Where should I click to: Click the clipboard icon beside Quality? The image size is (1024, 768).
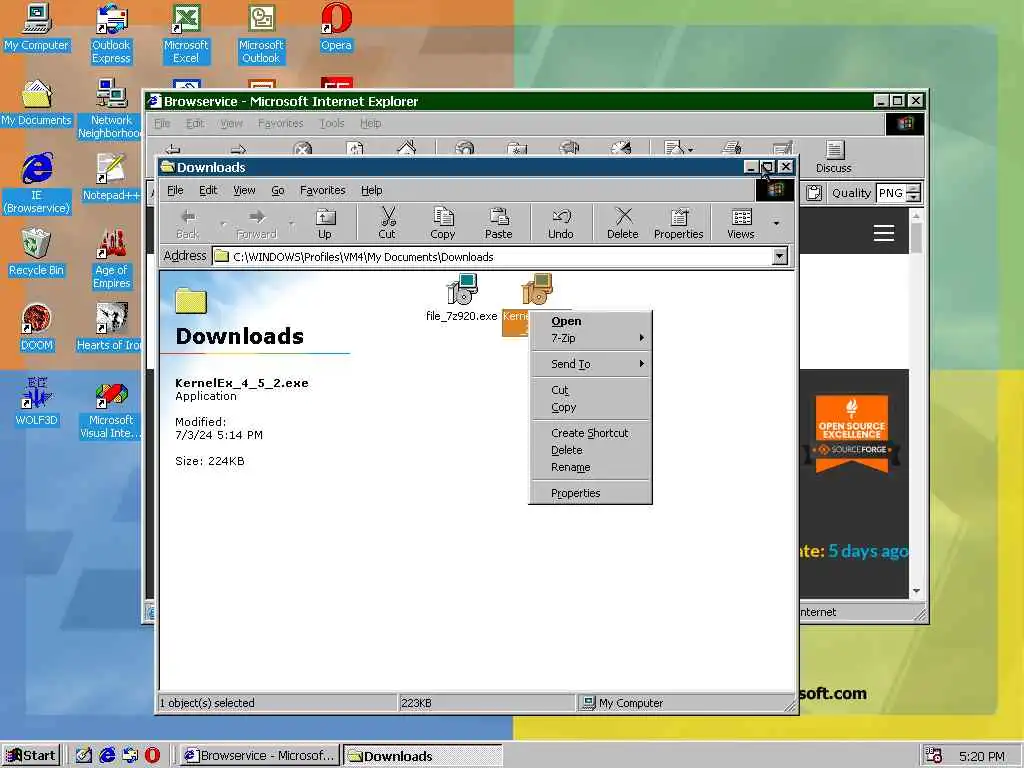point(814,193)
